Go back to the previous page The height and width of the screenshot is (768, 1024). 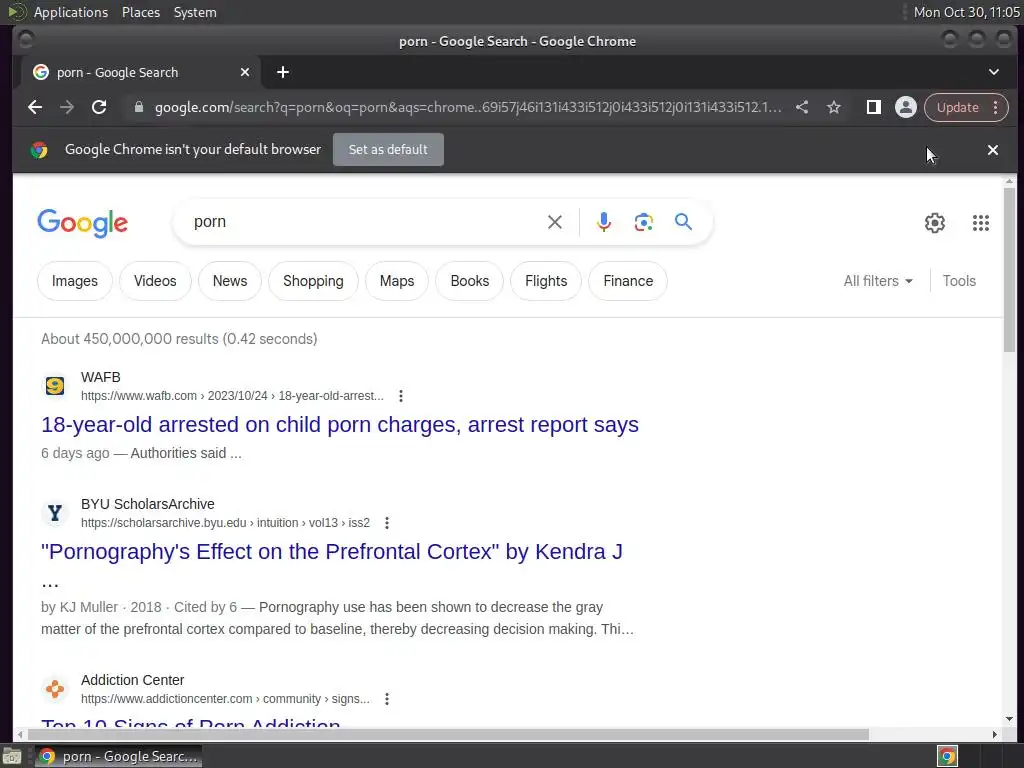pyautogui.click(x=35, y=108)
